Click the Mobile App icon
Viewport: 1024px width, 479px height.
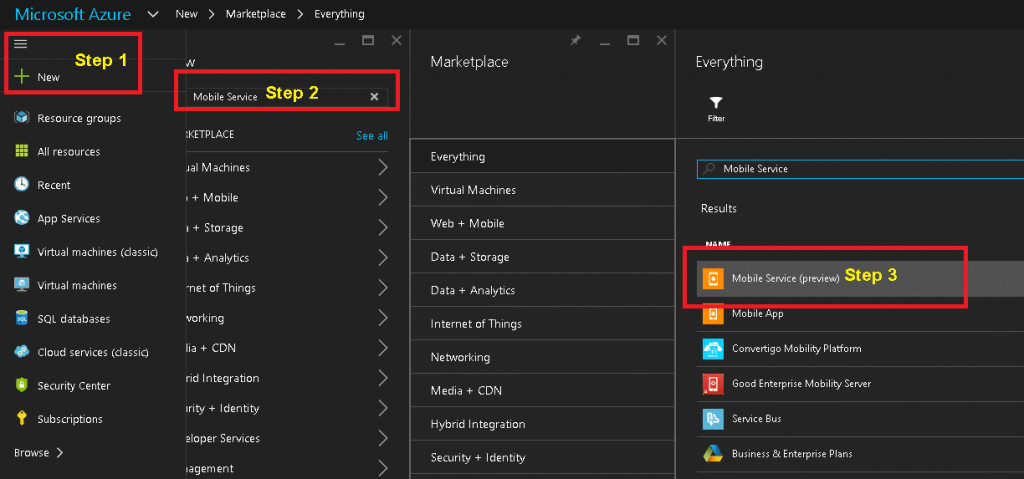(x=713, y=314)
